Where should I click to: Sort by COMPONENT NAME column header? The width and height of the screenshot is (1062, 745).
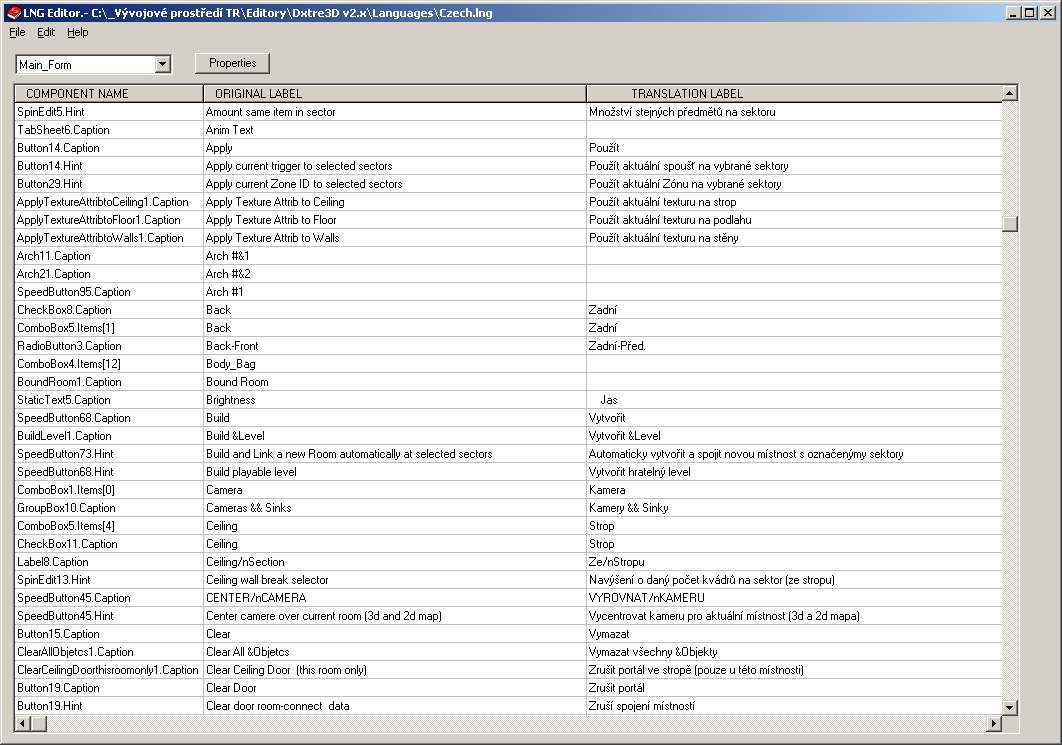pos(108,93)
